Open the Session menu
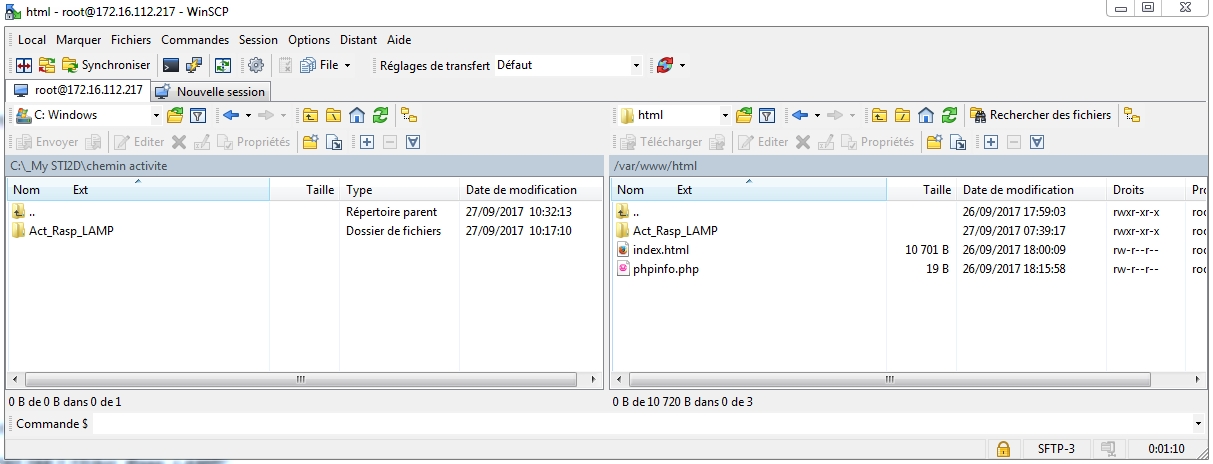This screenshot has height=464, width=1213. (258, 40)
